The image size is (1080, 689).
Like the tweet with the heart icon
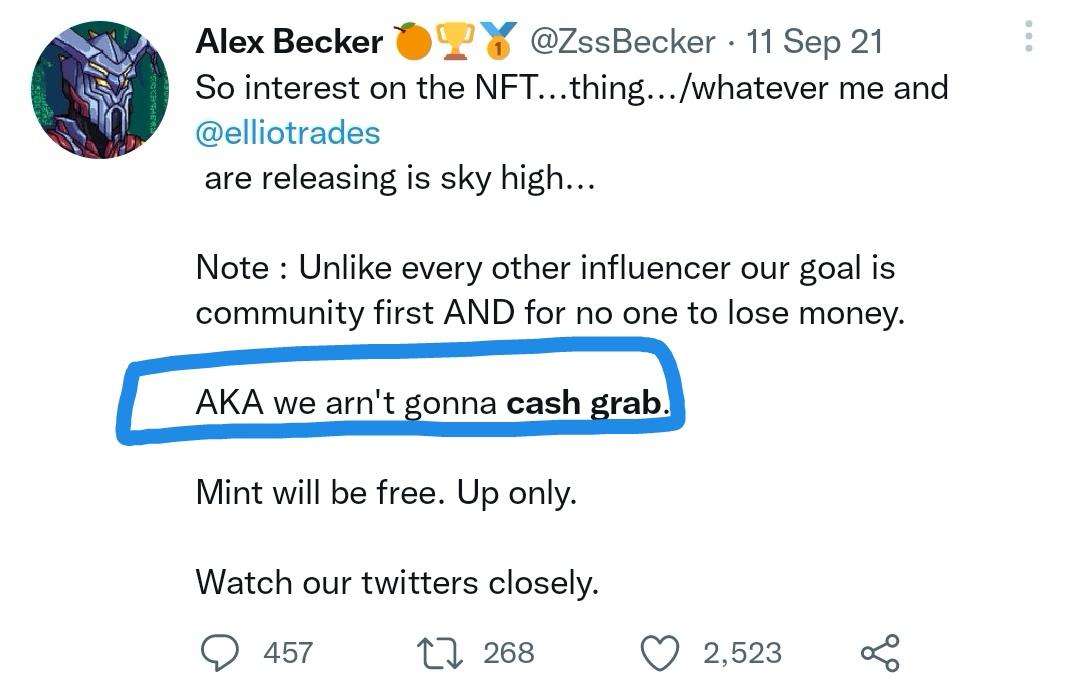(x=658, y=653)
